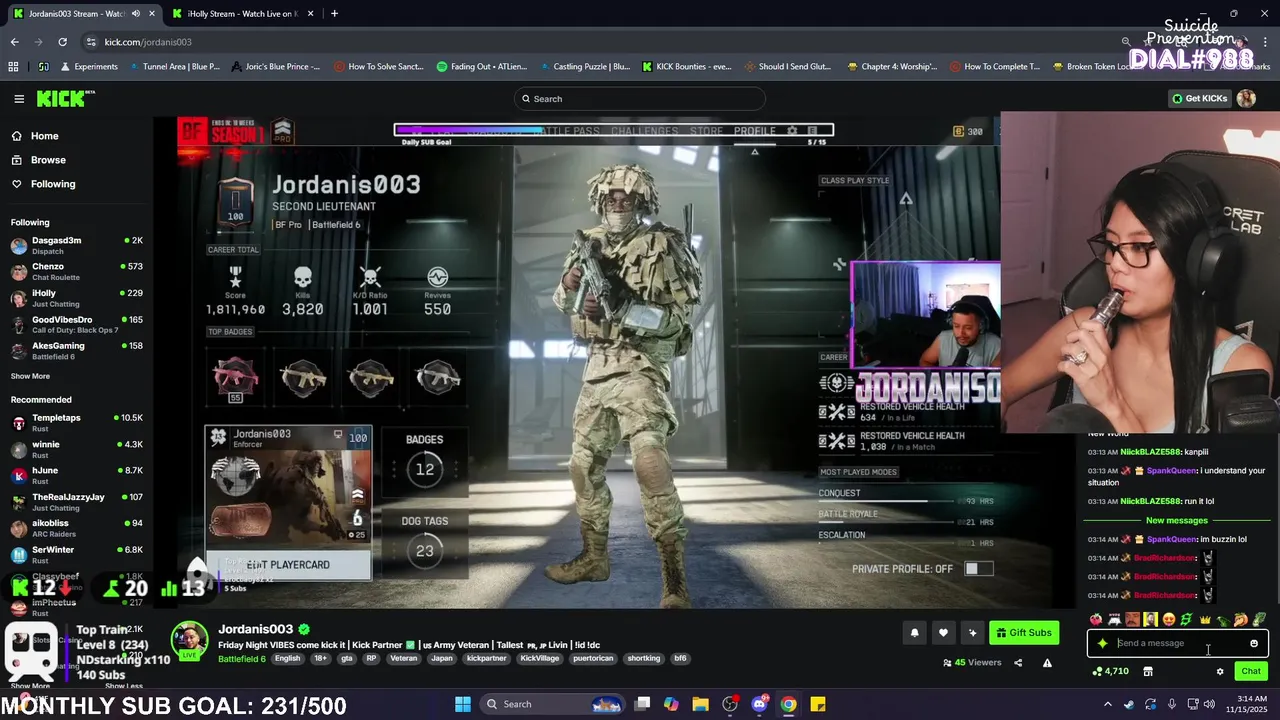
Task: Insert the crown emote from quick emotes
Action: (1204, 620)
